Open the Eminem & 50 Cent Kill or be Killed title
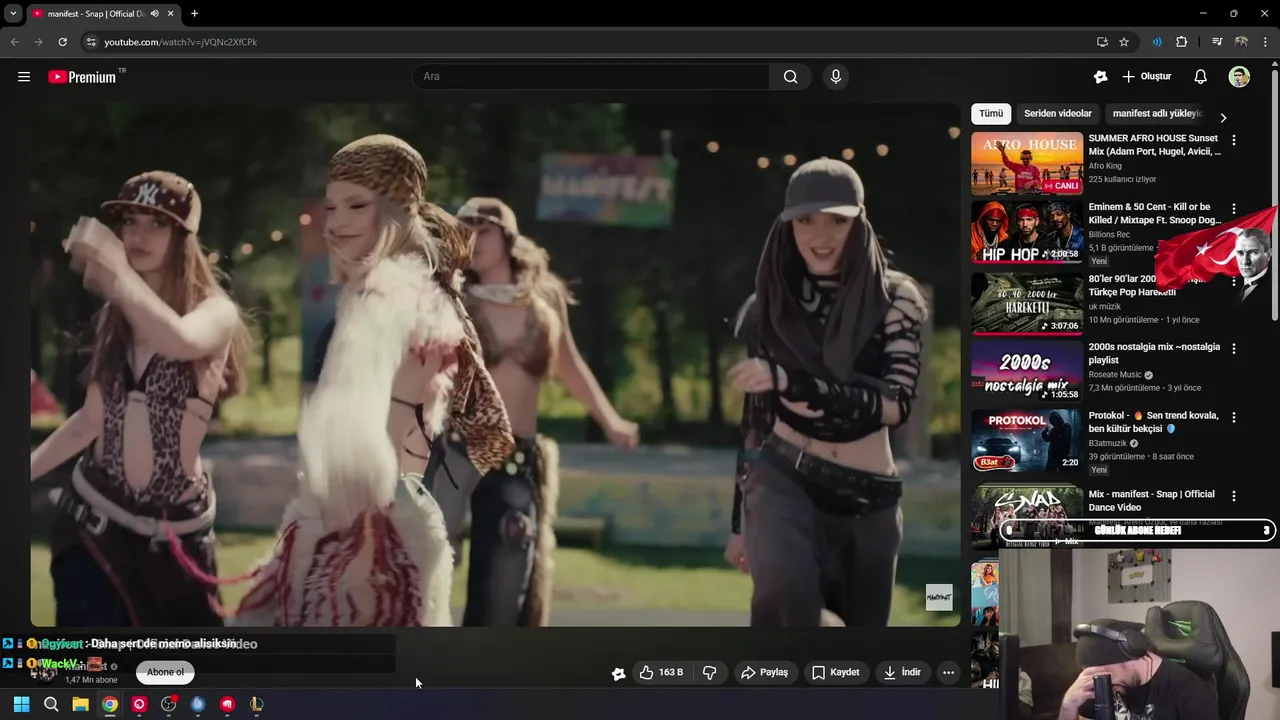Image resolution: width=1280 pixels, height=720 pixels. 1155,214
